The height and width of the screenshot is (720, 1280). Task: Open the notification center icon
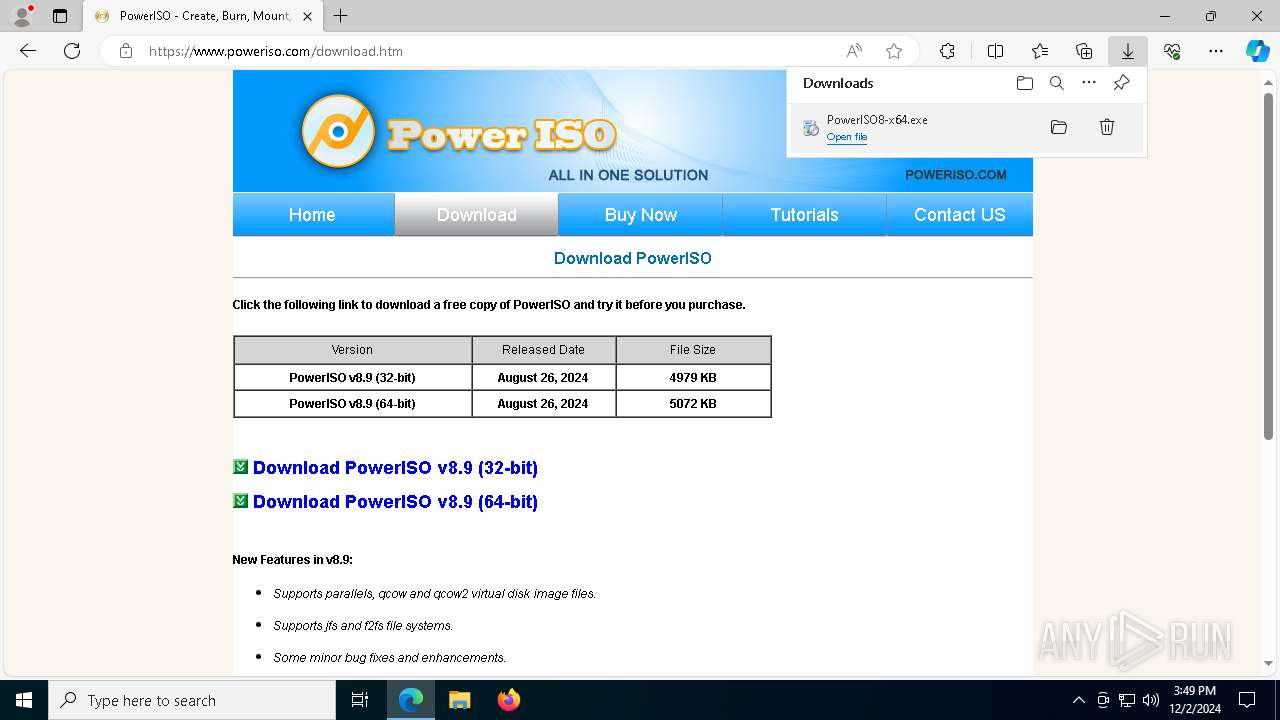click(1247, 700)
